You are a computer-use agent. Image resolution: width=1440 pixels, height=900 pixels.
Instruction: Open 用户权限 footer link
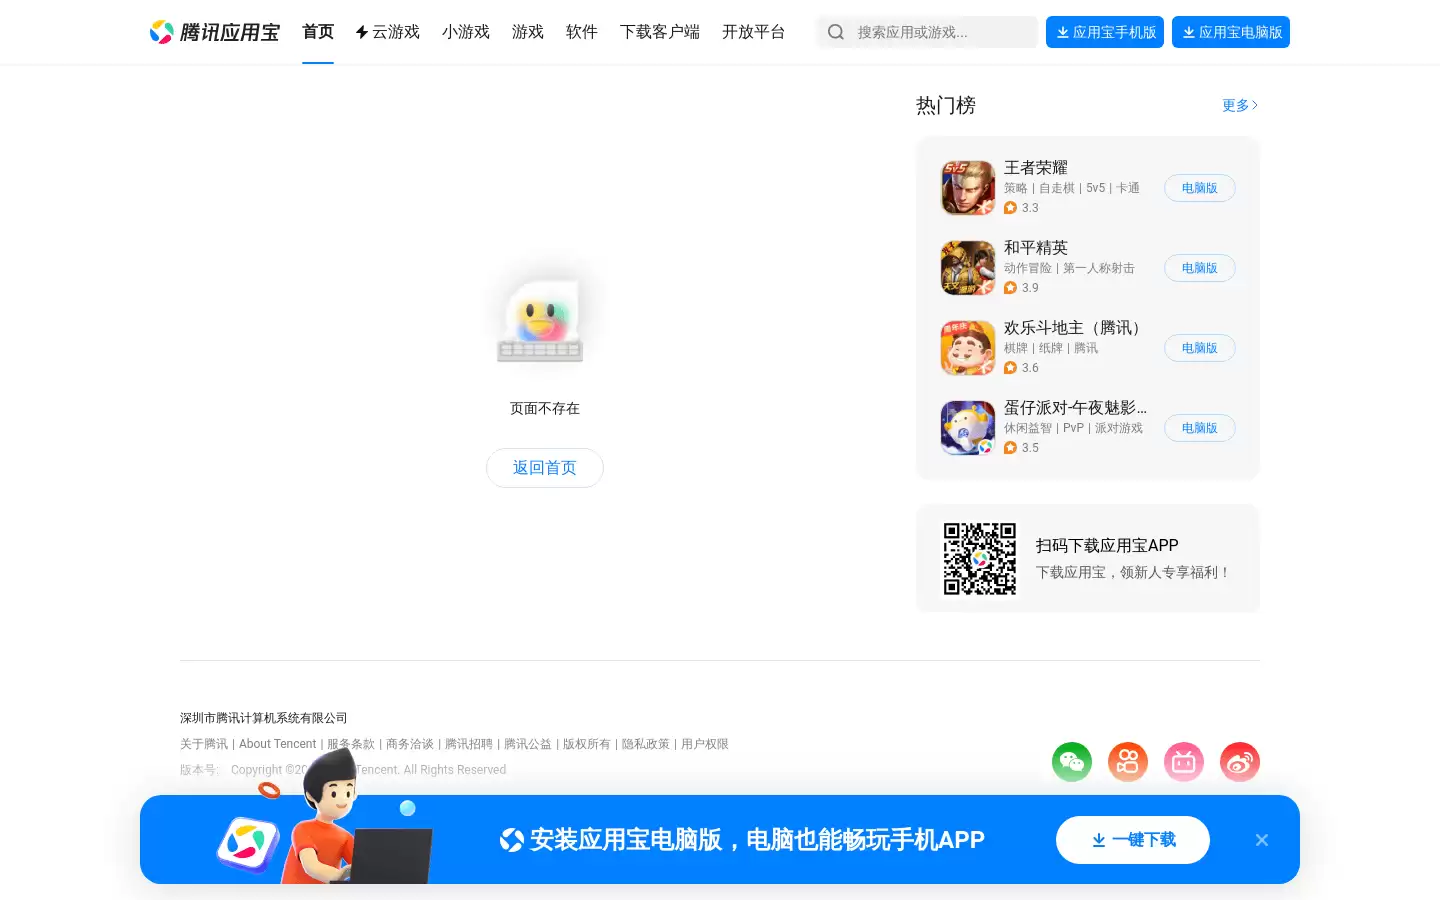pos(705,744)
